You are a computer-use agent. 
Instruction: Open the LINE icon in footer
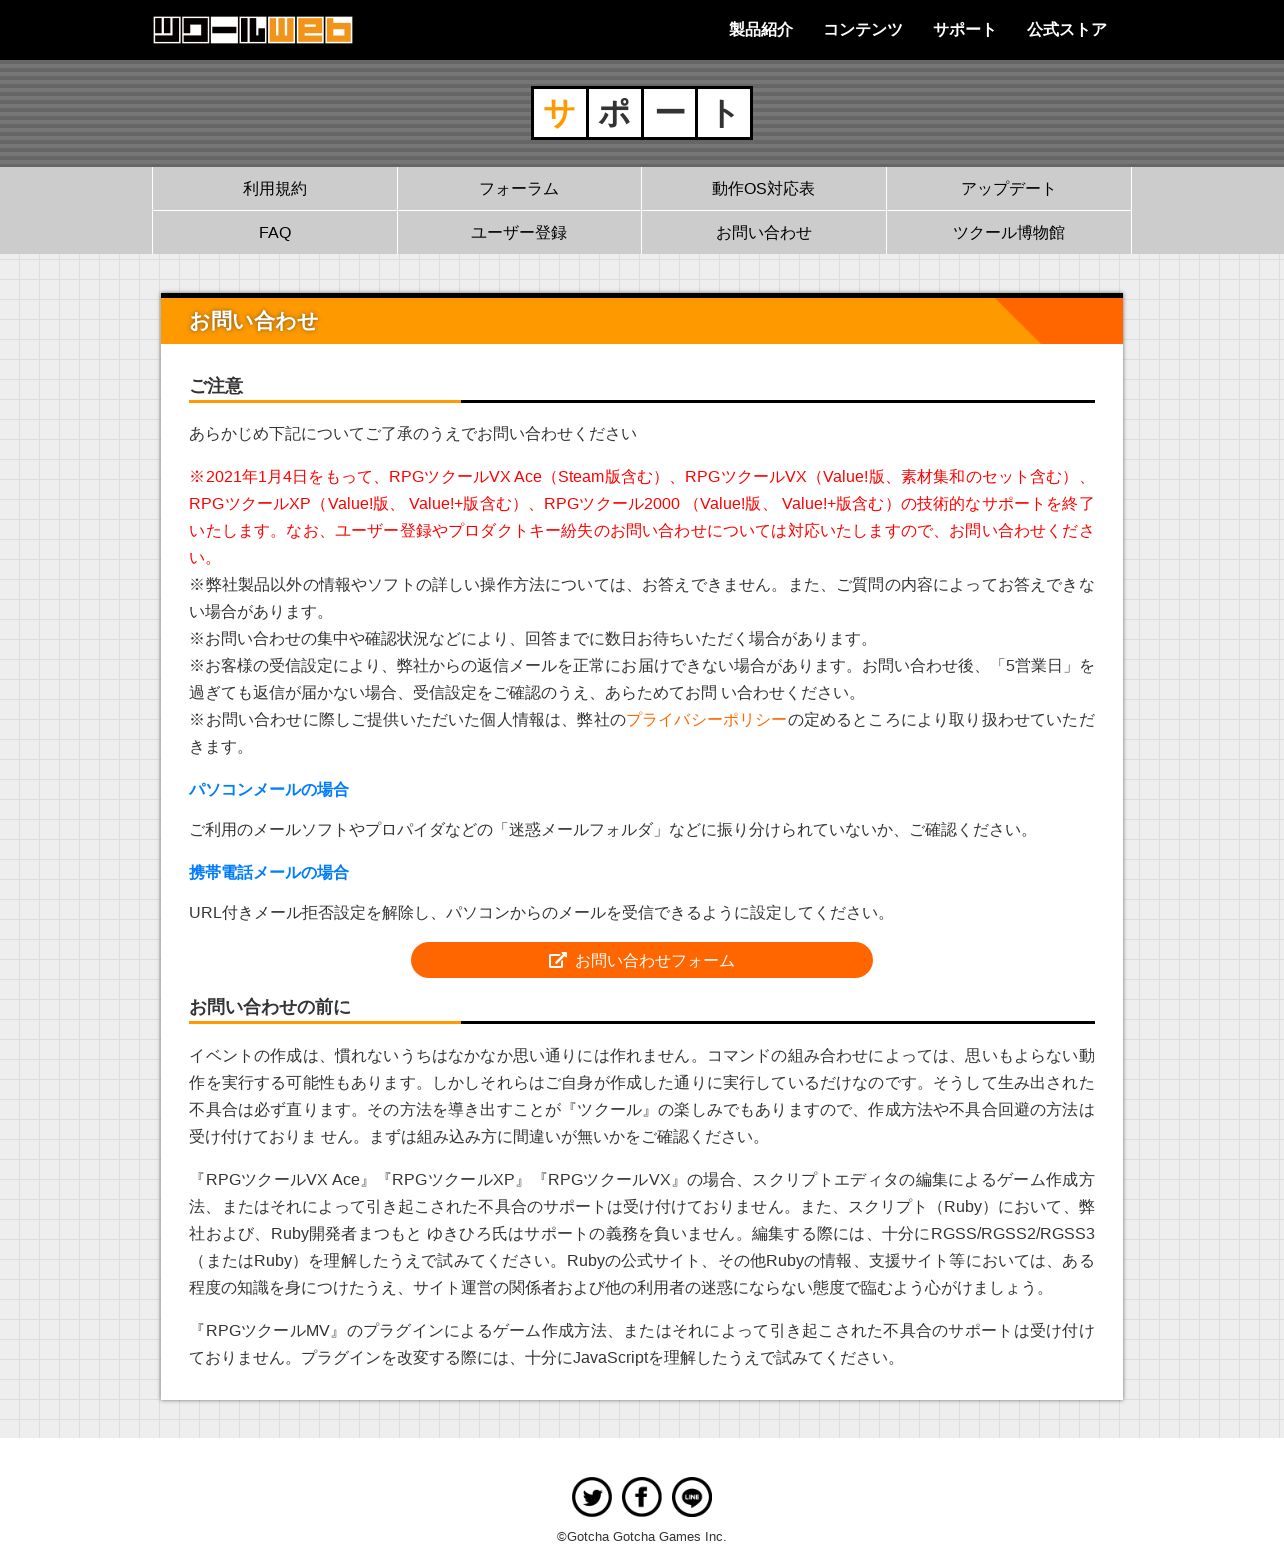coord(692,1497)
